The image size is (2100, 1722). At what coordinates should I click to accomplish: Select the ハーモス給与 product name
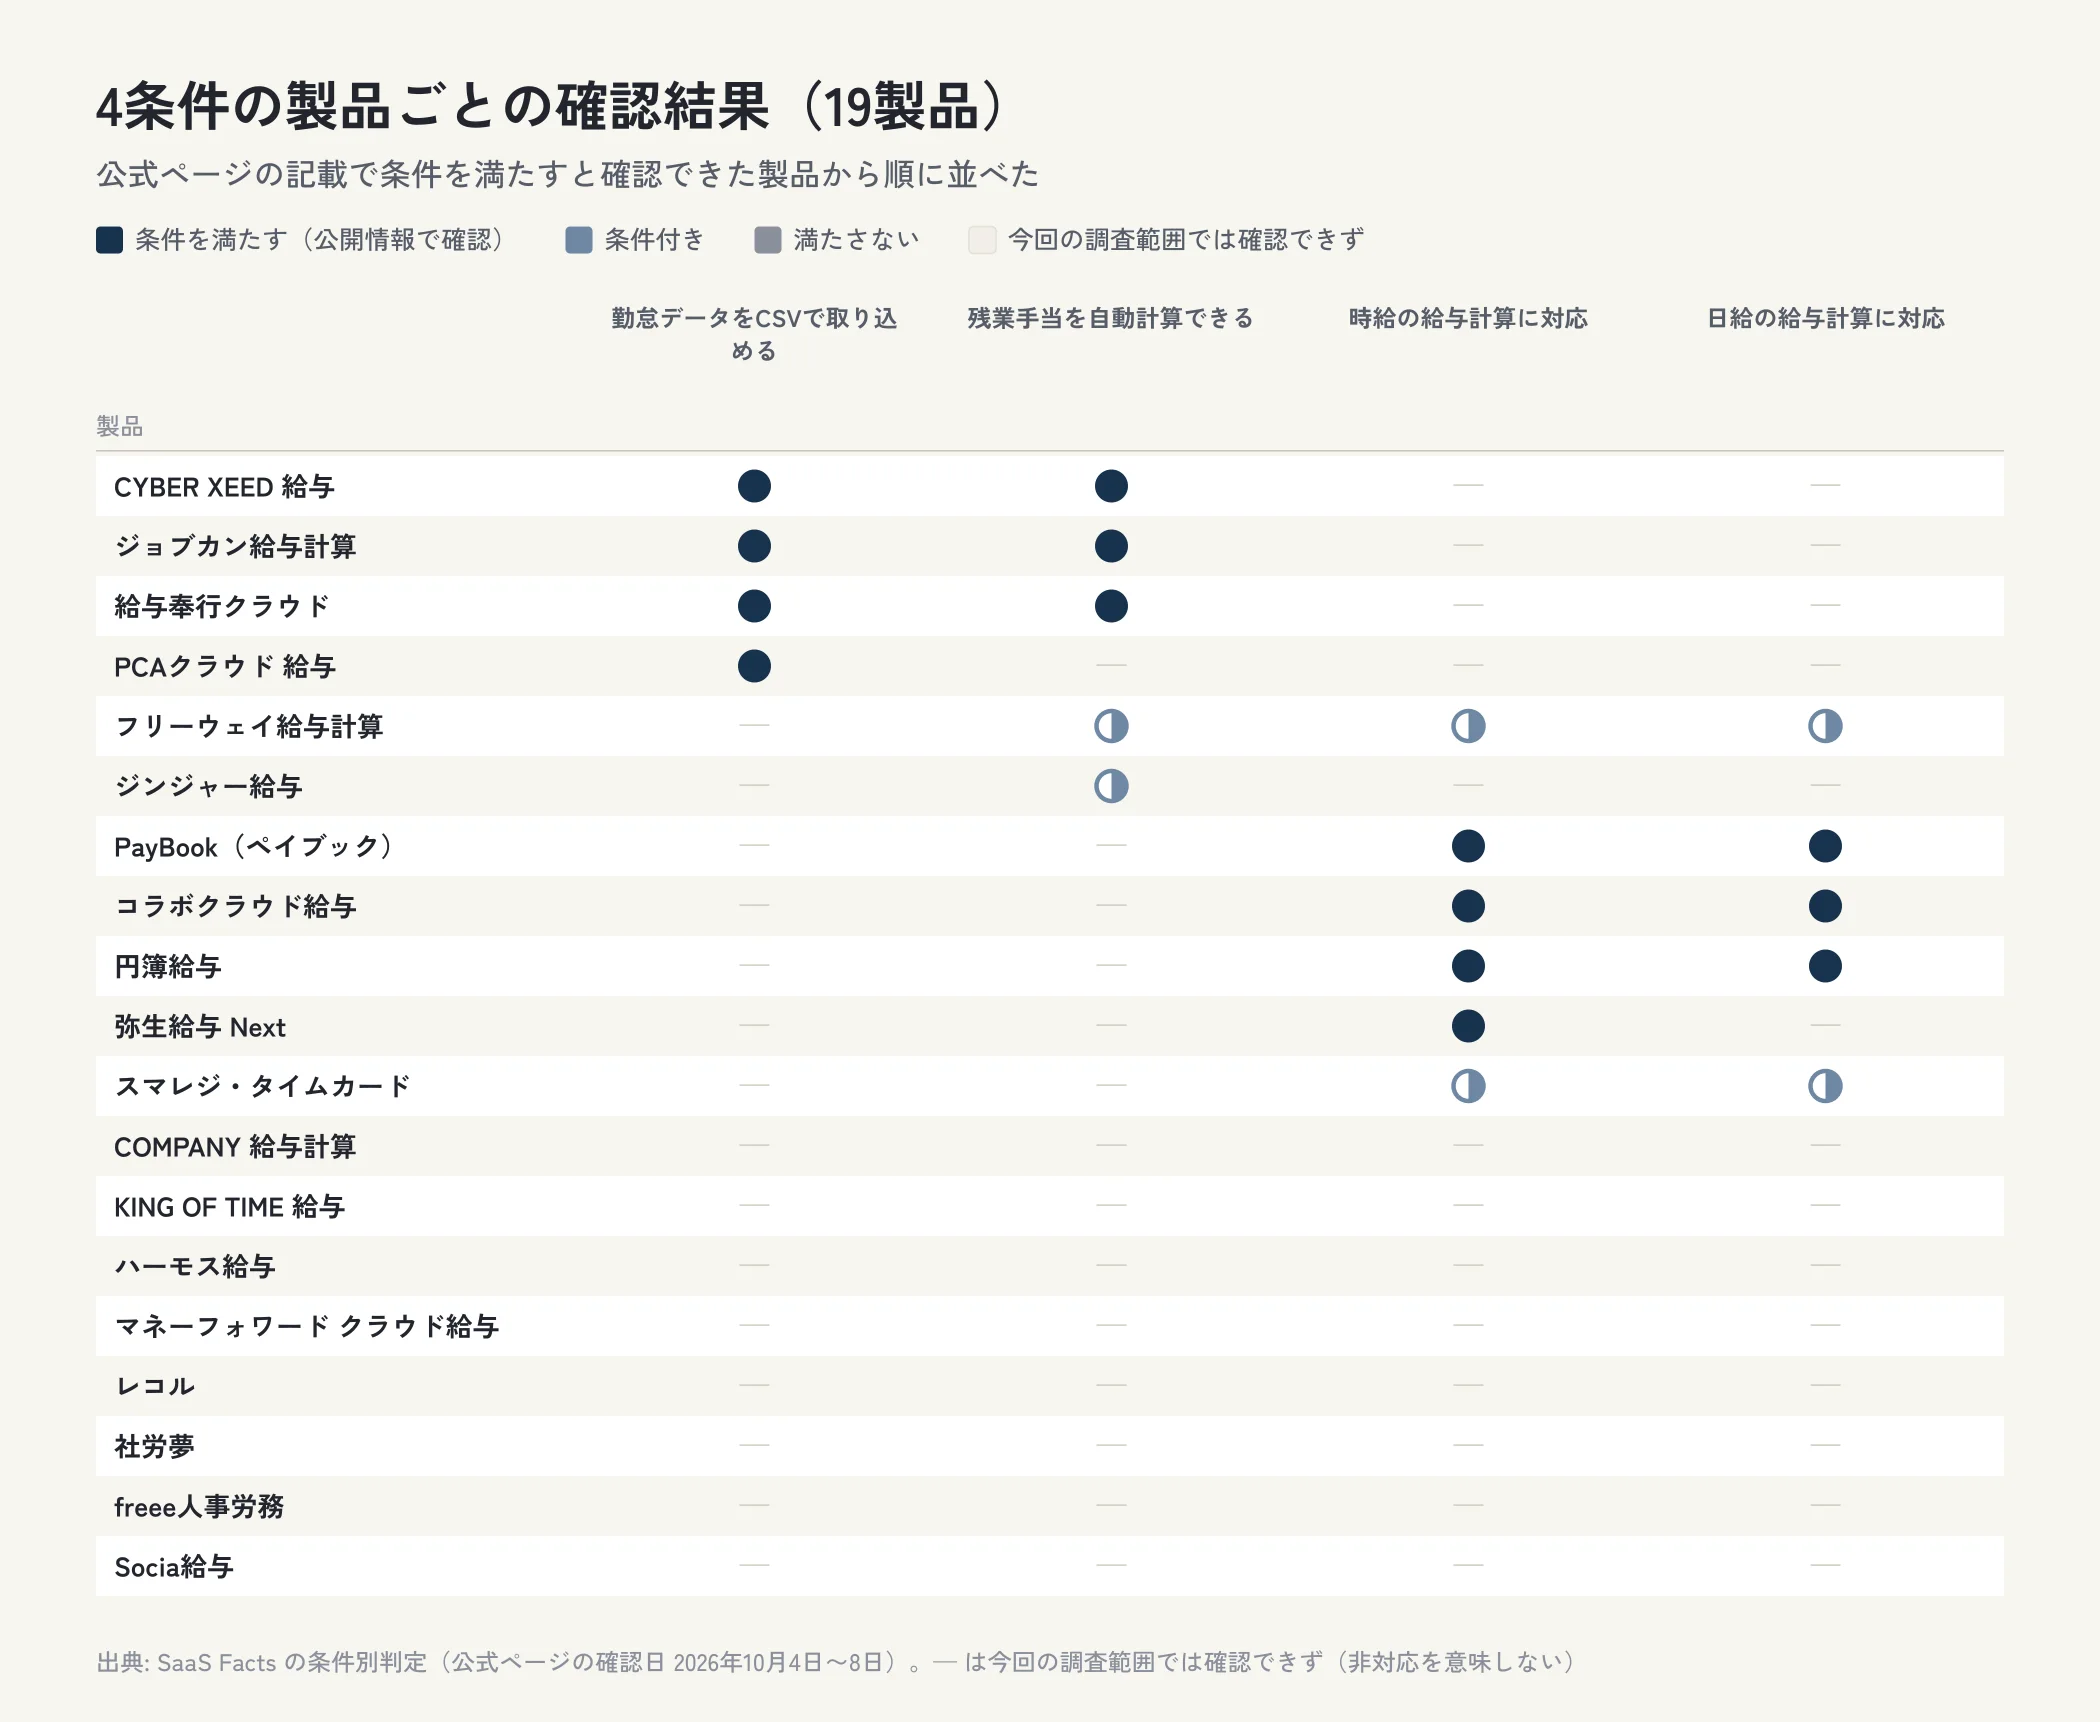click(x=195, y=1267)
